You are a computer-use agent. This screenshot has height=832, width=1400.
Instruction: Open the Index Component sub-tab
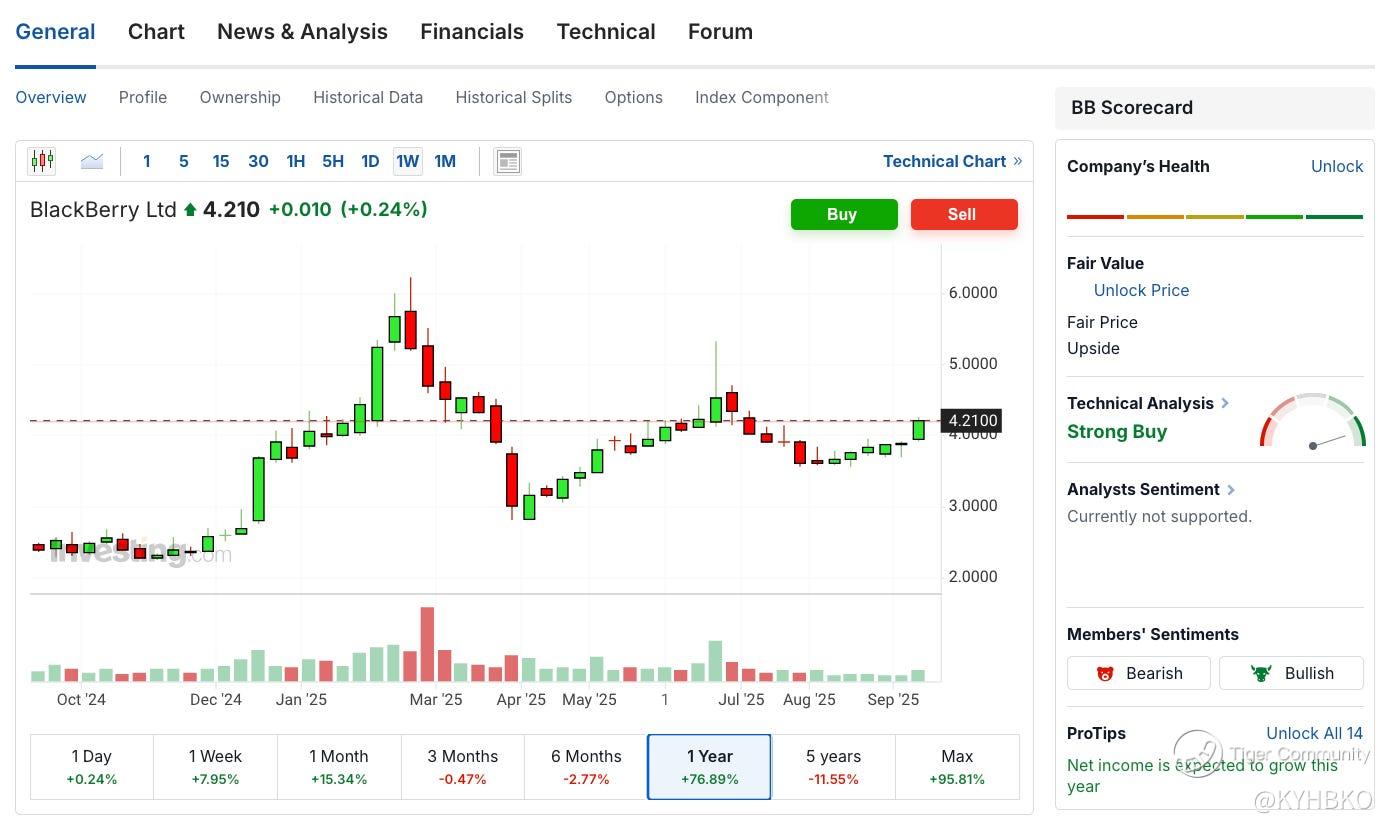click(x=762, y=97)
